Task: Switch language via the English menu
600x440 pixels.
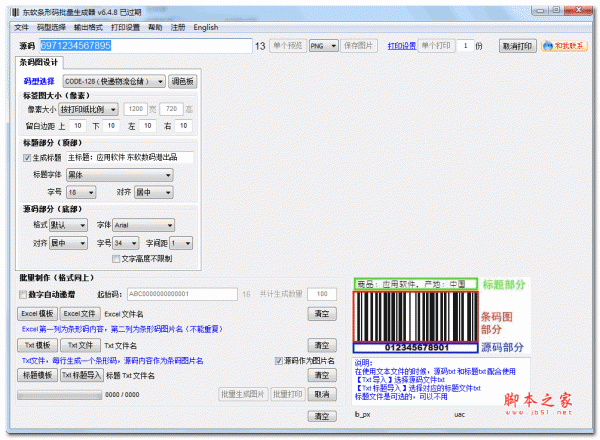Action: [206, 27]
